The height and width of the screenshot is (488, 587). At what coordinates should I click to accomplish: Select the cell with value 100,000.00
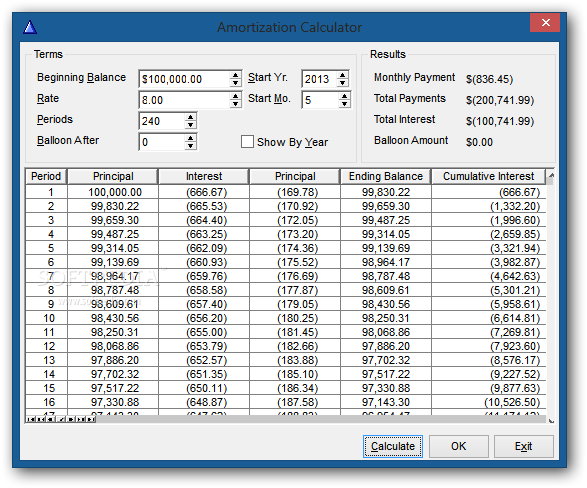click(x=113, y=192)
